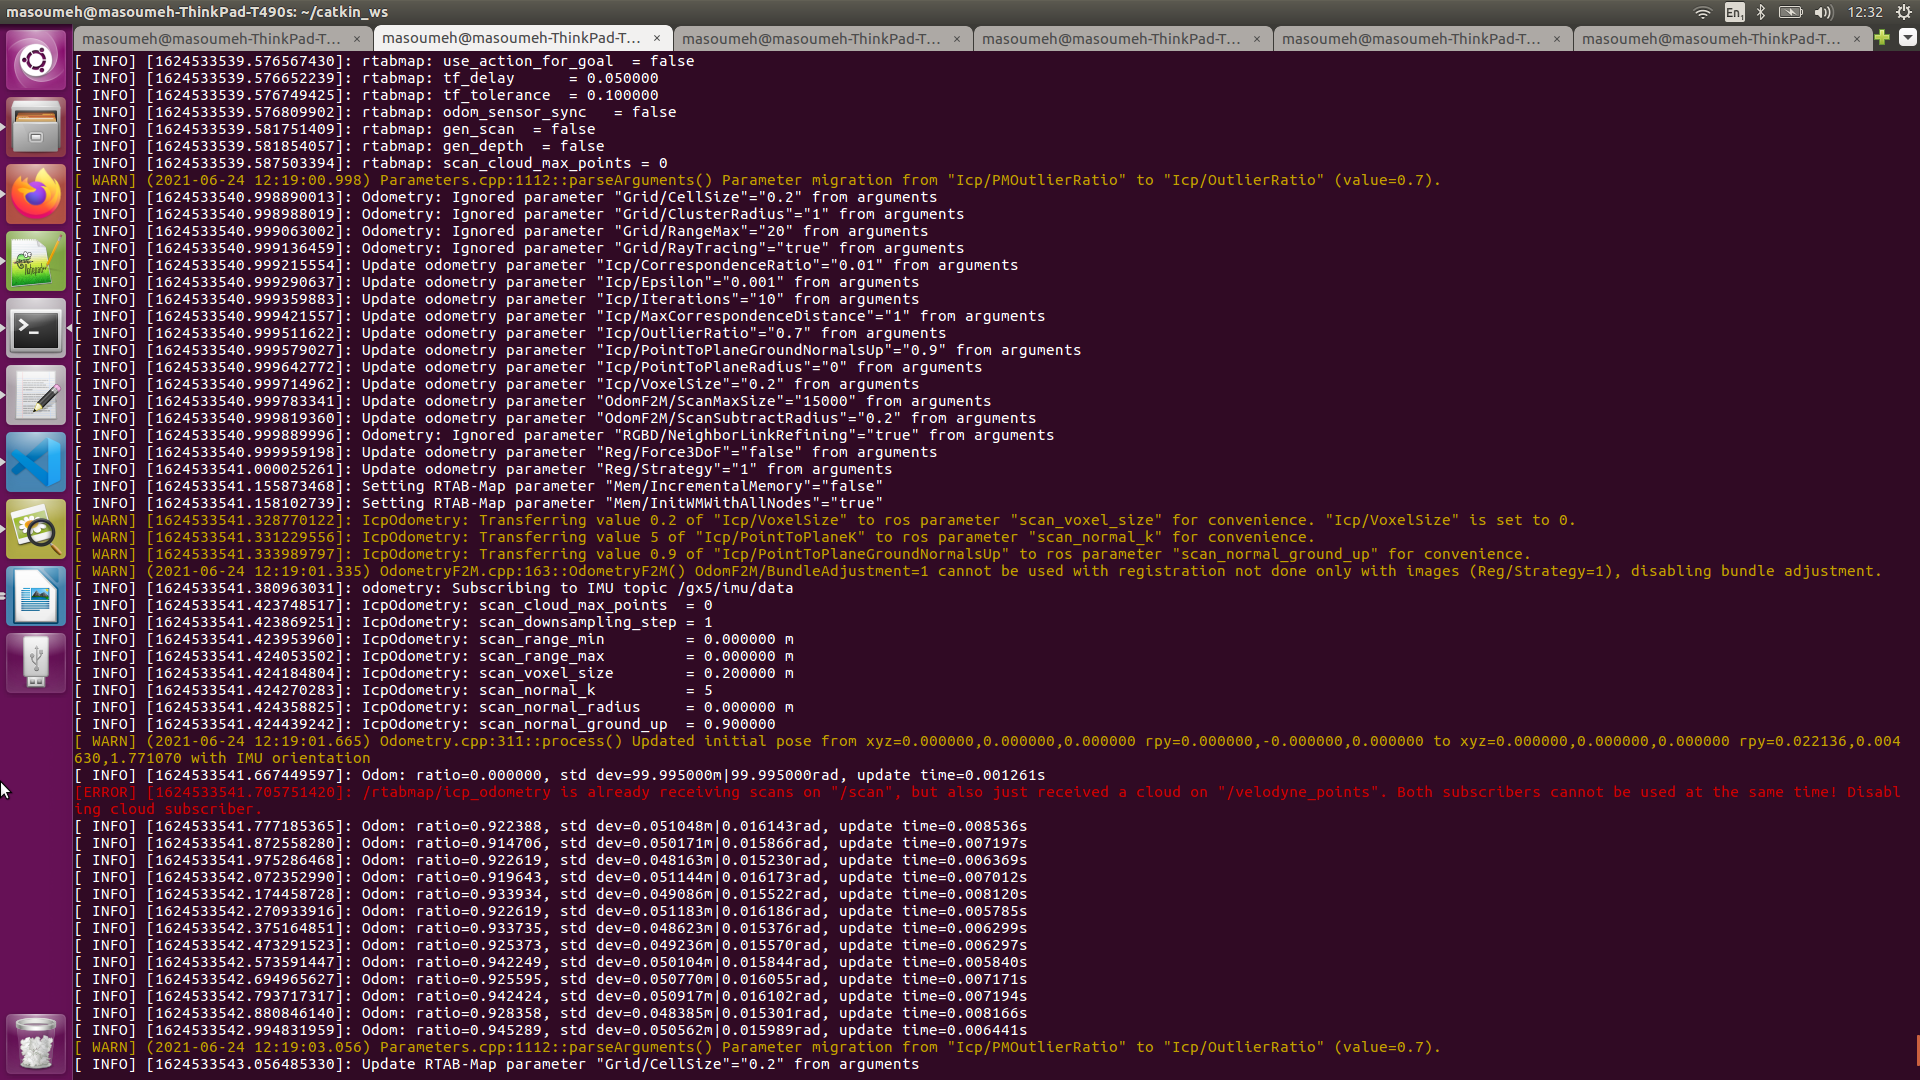Viewport: 1920px width, 1080px height.
Task: Open the terminal tab list dropdown arrow
Action: (x=1907, y=38)
